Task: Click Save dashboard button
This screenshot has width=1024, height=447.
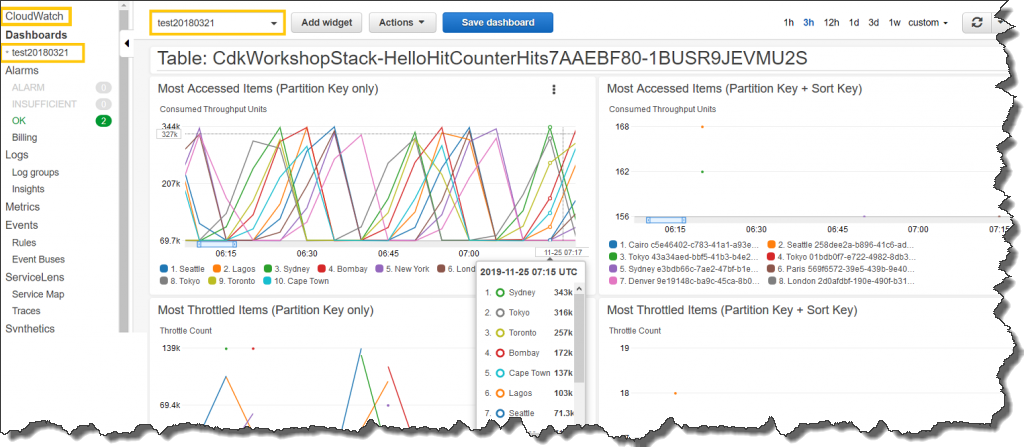Action: point(498,22)
